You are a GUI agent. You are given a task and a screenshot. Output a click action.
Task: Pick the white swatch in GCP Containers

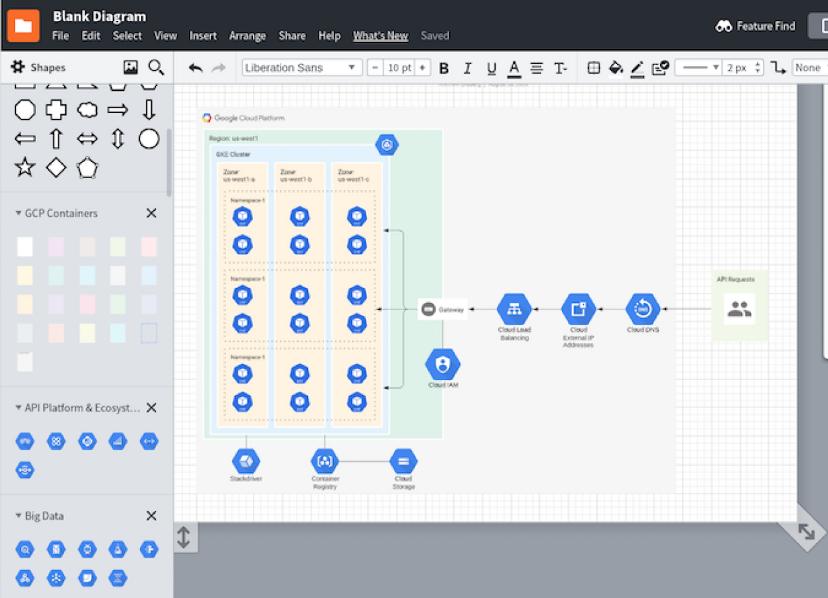25,246
